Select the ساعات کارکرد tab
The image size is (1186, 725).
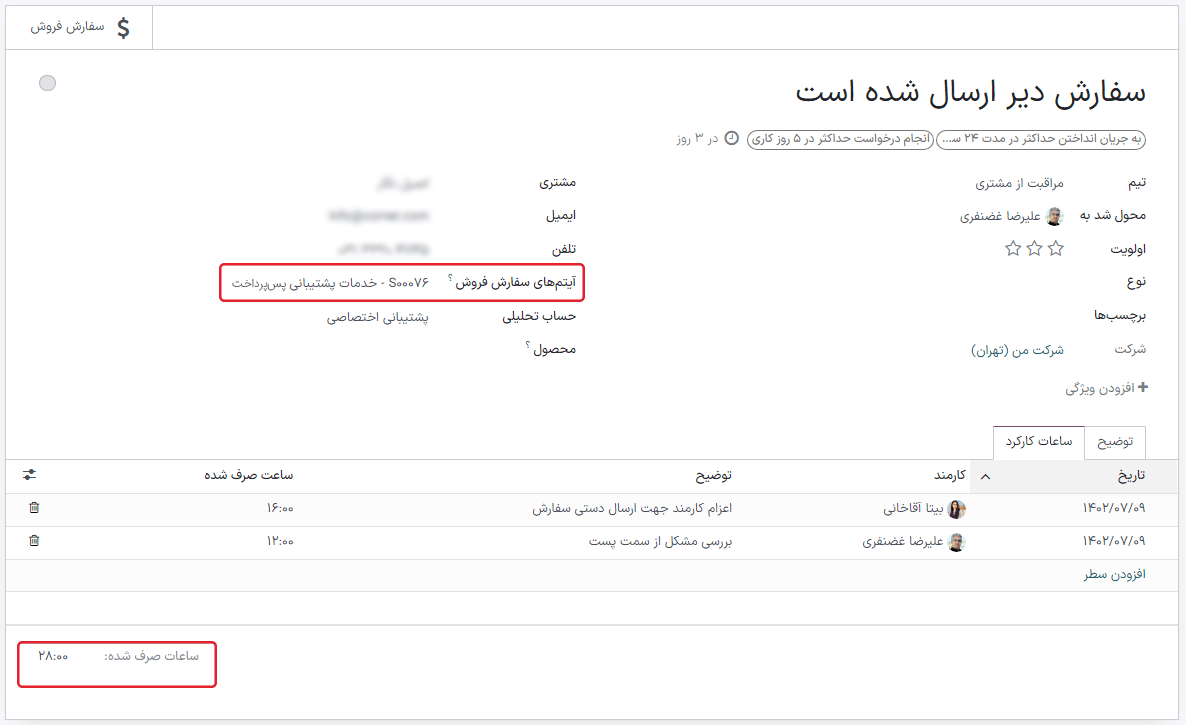coord(1039,442)
